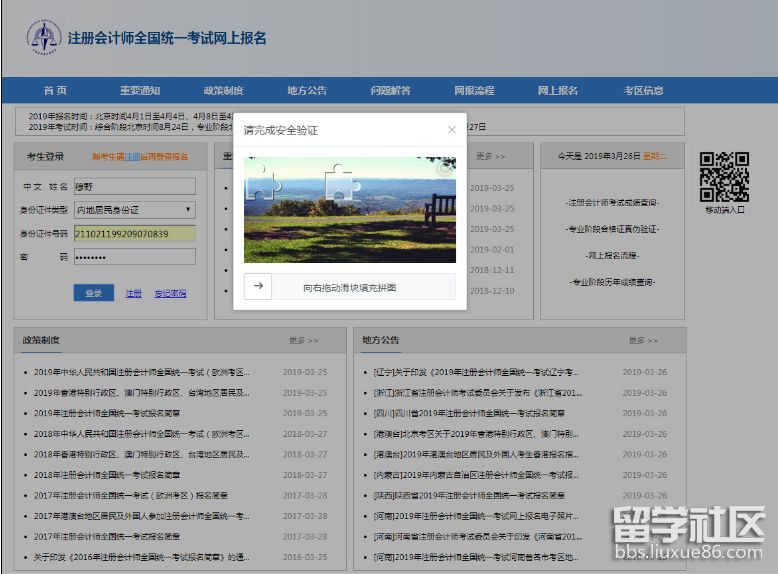
Task: Click the slider arrow handle in captcha
Action: 258,287
